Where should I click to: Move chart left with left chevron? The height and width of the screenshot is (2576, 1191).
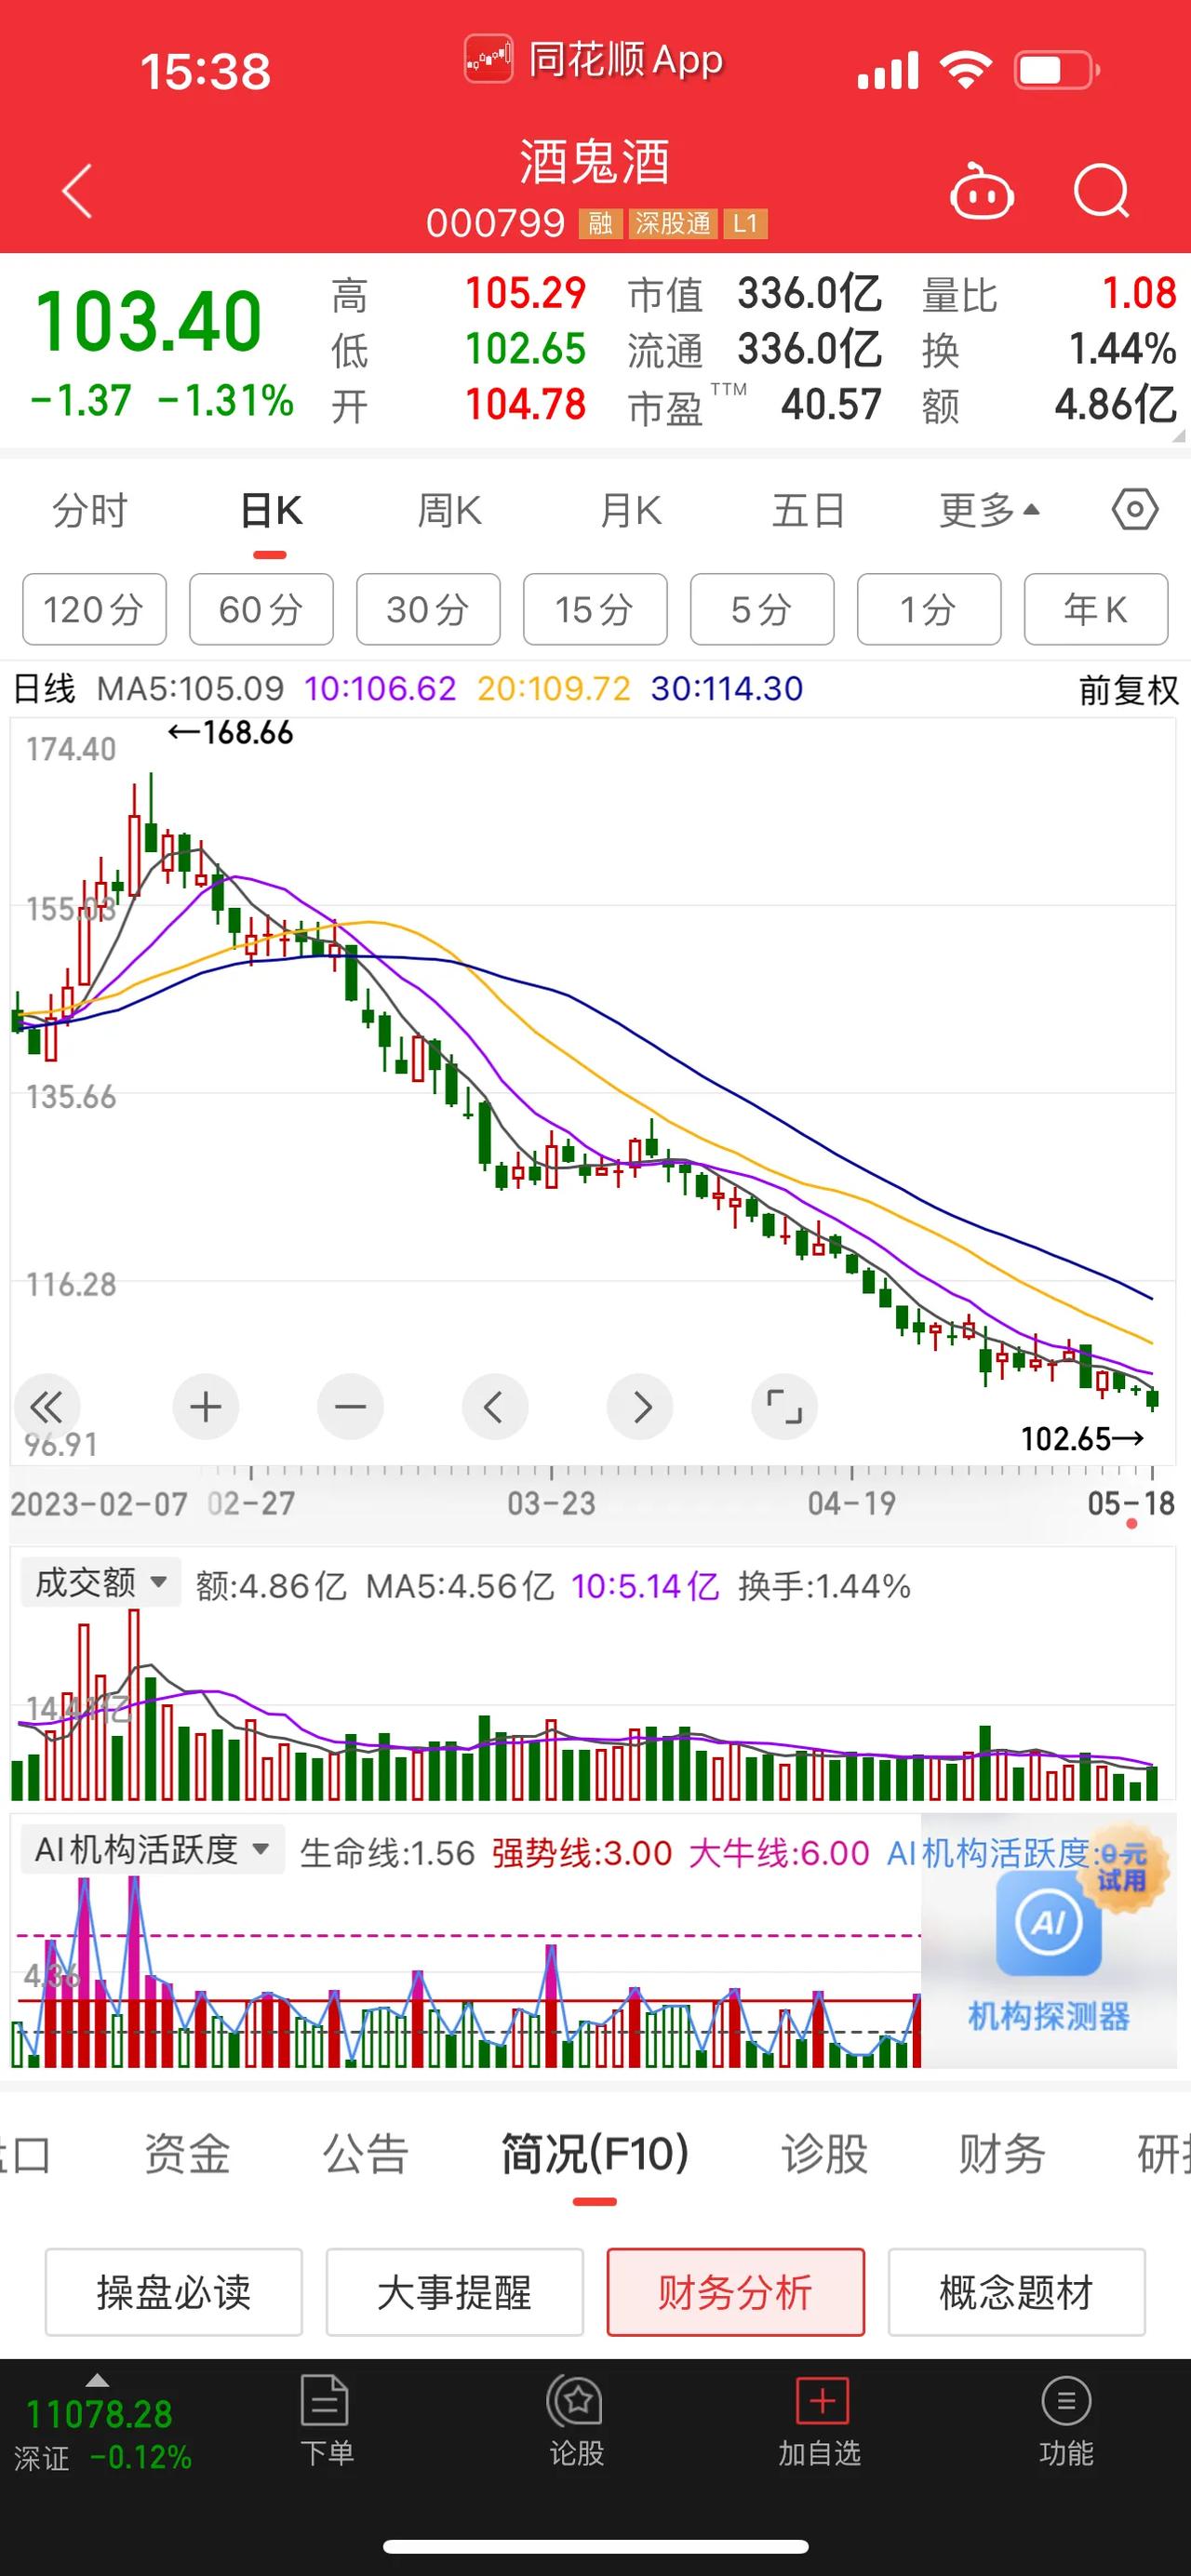495,1407
